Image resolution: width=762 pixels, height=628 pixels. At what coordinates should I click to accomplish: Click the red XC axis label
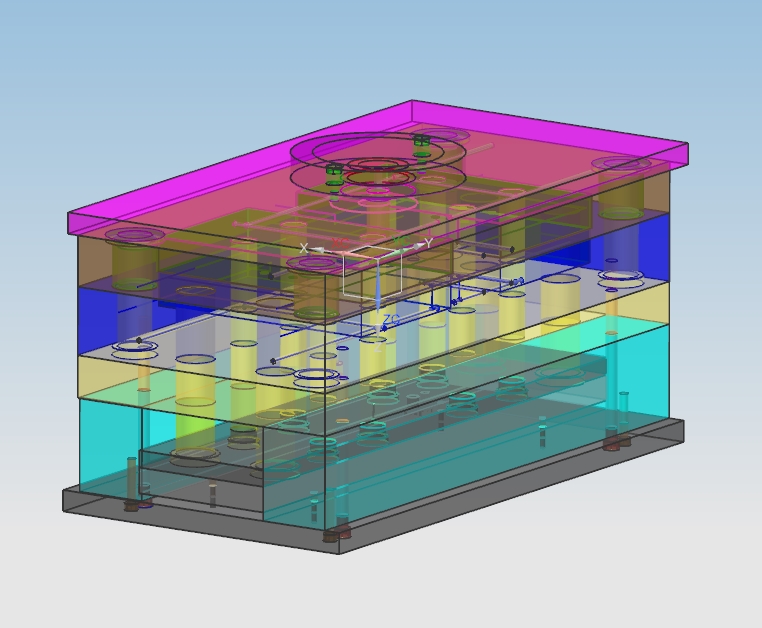click(x=340, y=243)
